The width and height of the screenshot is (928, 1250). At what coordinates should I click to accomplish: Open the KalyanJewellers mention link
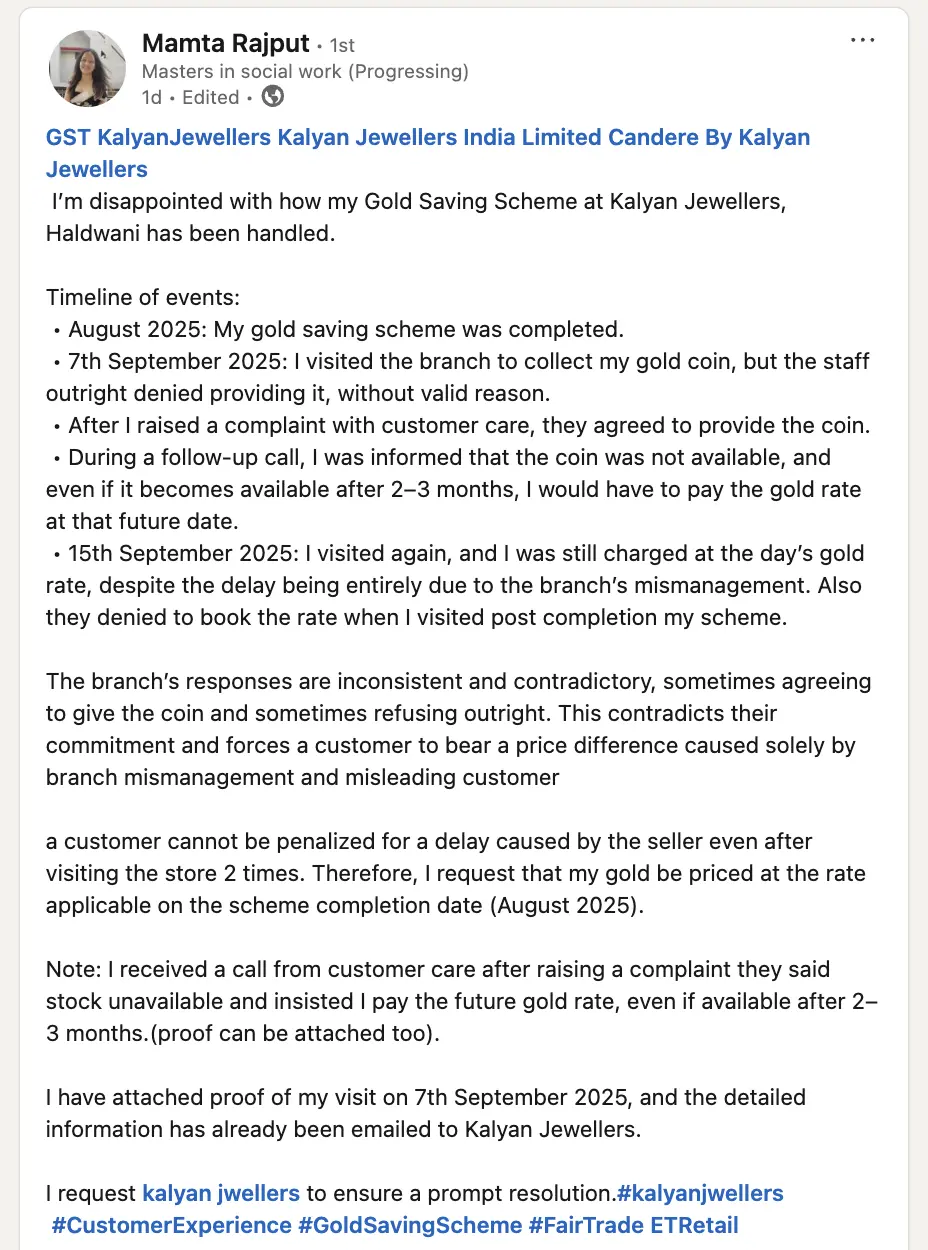click(x=185, y=137)
